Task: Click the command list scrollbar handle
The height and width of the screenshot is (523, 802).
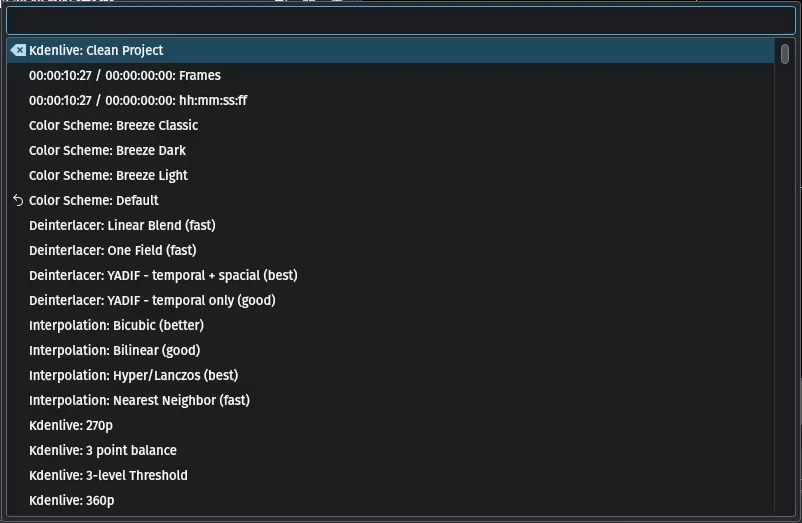Action: click(785, 54)
